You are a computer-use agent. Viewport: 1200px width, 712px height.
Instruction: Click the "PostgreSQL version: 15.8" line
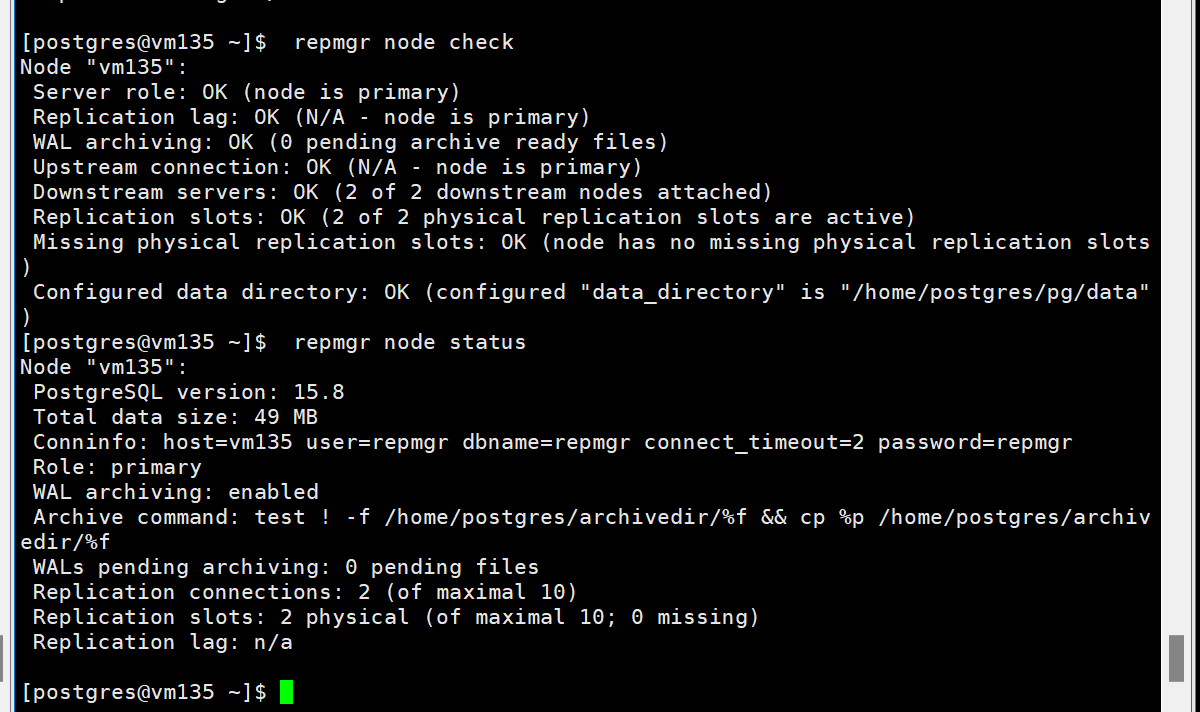click(188, 392)
